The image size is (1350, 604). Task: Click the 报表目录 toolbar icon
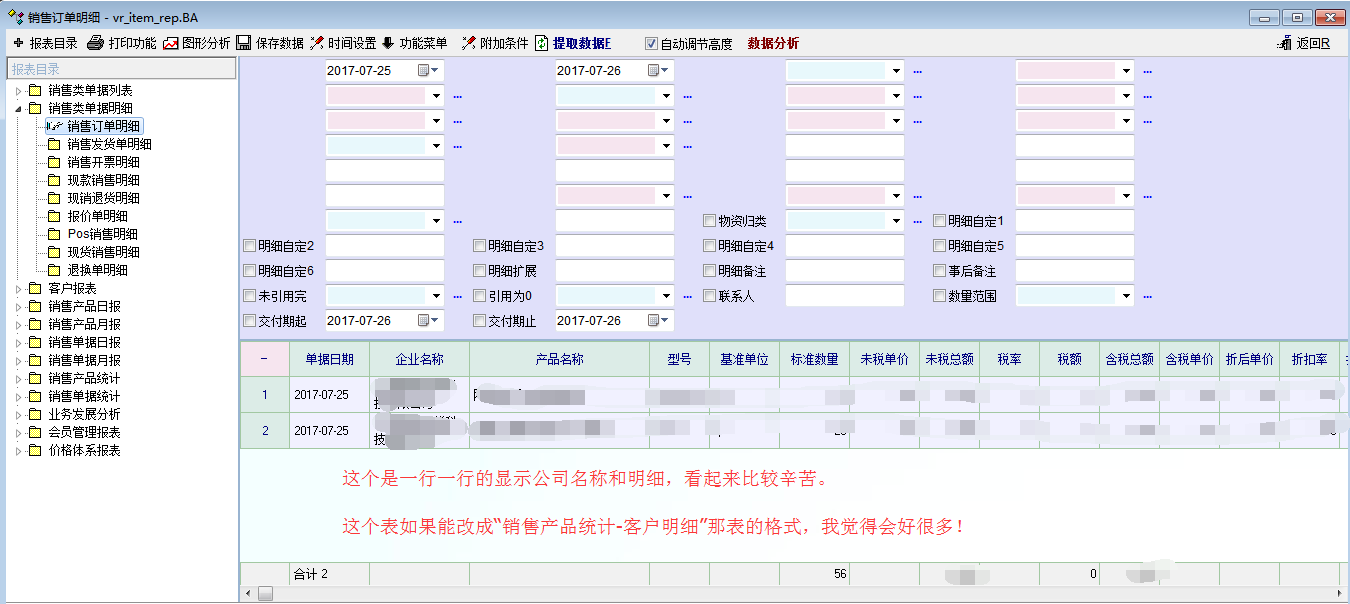18,43
